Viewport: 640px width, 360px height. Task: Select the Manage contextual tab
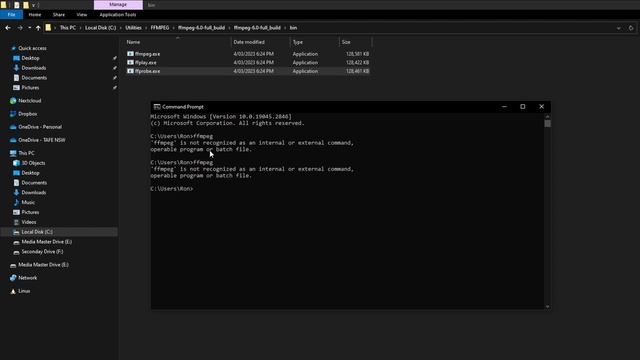pyautogui.click(x=118, y=4)
